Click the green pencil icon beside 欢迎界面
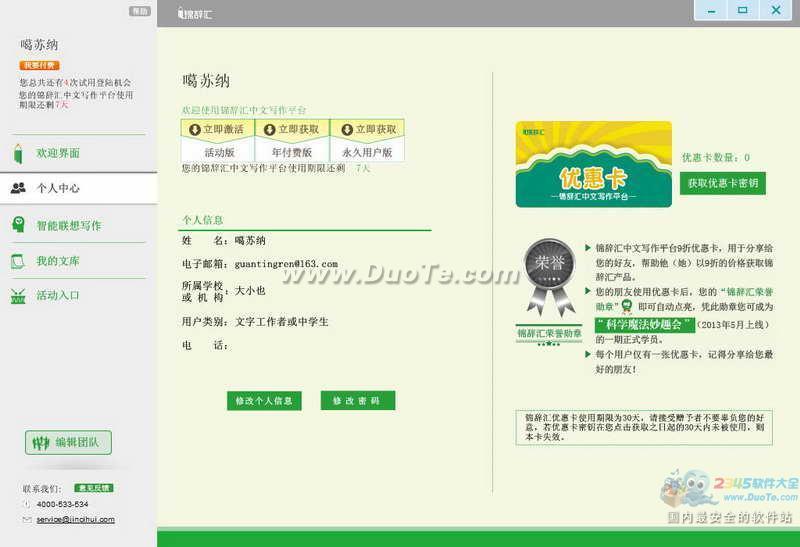Screen dimensions: 800x547 click(x=18, y=154)
